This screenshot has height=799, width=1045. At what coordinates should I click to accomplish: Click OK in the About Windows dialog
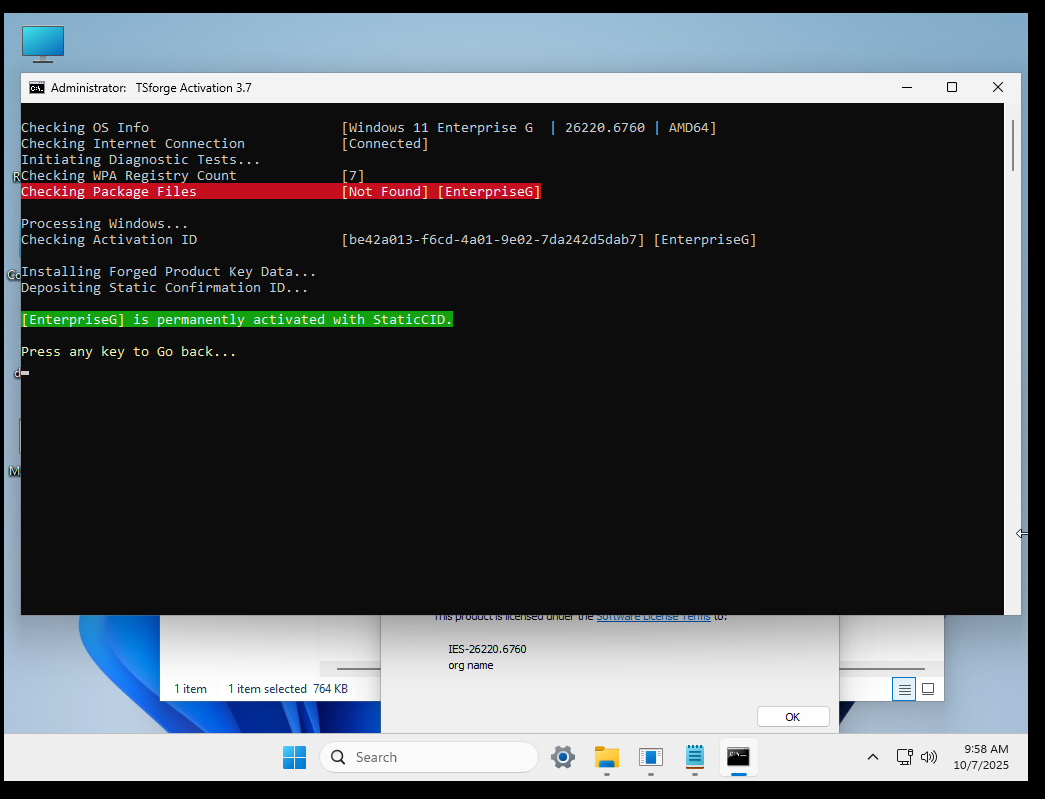point(793,717)
